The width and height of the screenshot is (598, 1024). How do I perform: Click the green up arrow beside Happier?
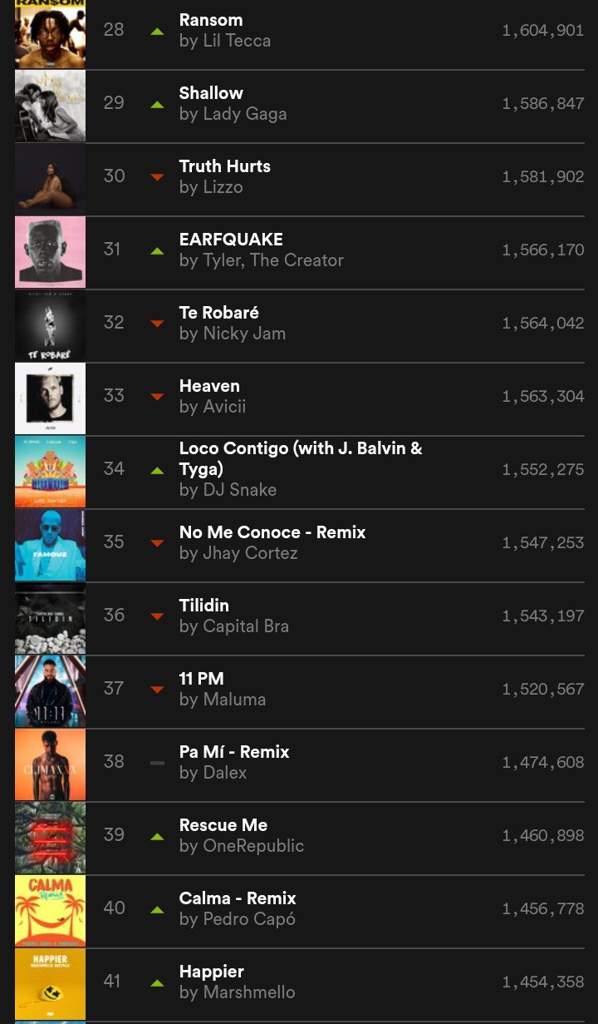[x=157, y=982]
